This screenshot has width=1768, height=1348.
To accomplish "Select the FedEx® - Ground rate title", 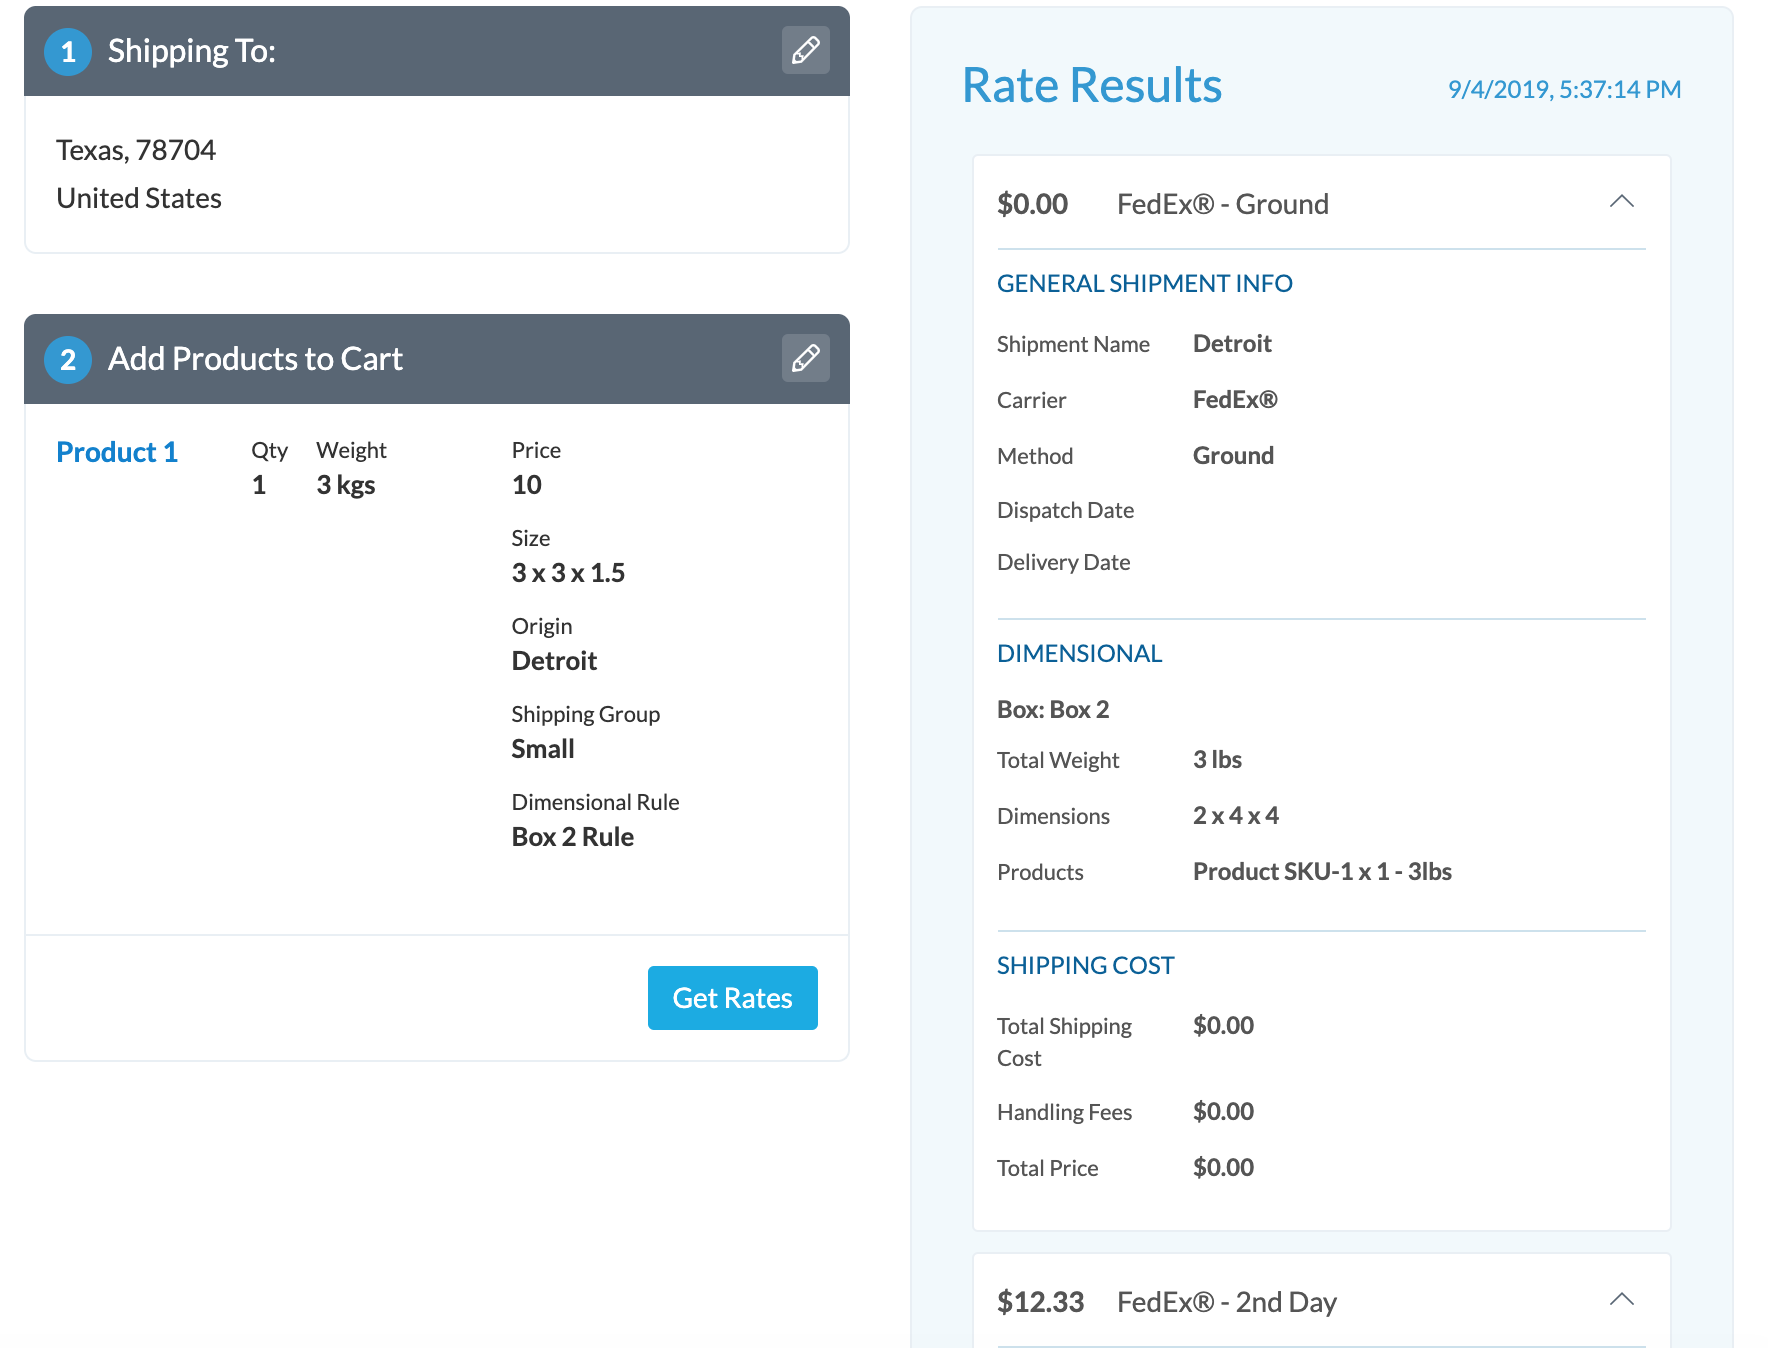I will pyautogui.click(x=1222, y=204).
